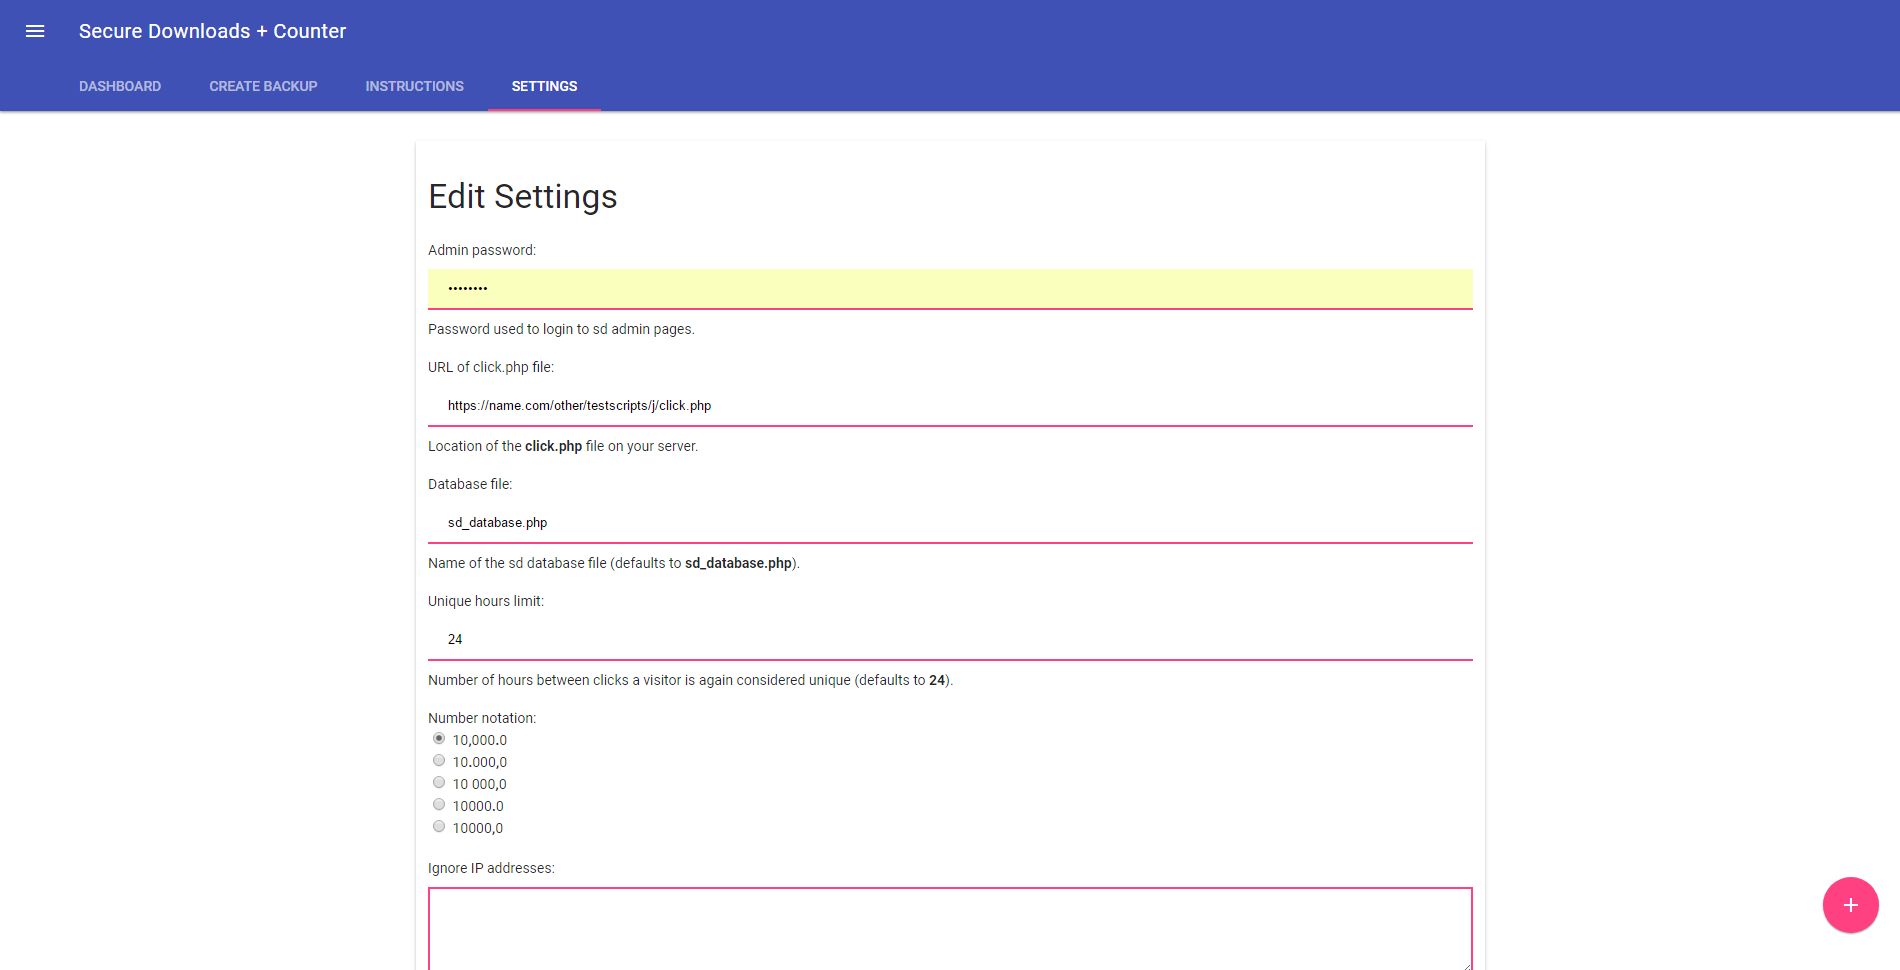Click the Admin password field
This screenshot has width=1900, height=970.
pyautogui.click(x=950, y=288)
